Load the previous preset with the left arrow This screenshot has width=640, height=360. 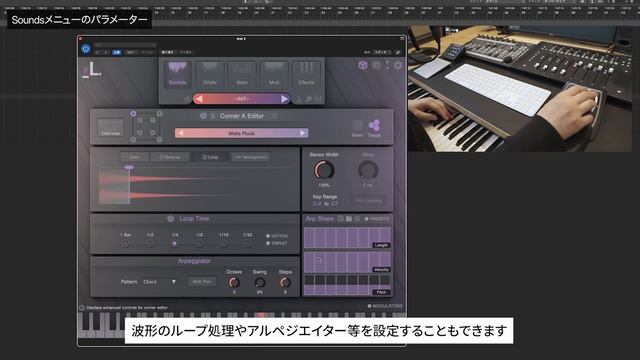click(199, 99)
